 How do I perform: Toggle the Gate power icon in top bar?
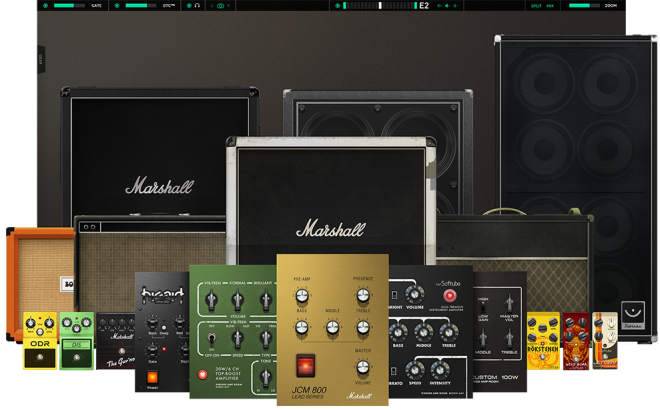tap(45, 5)
